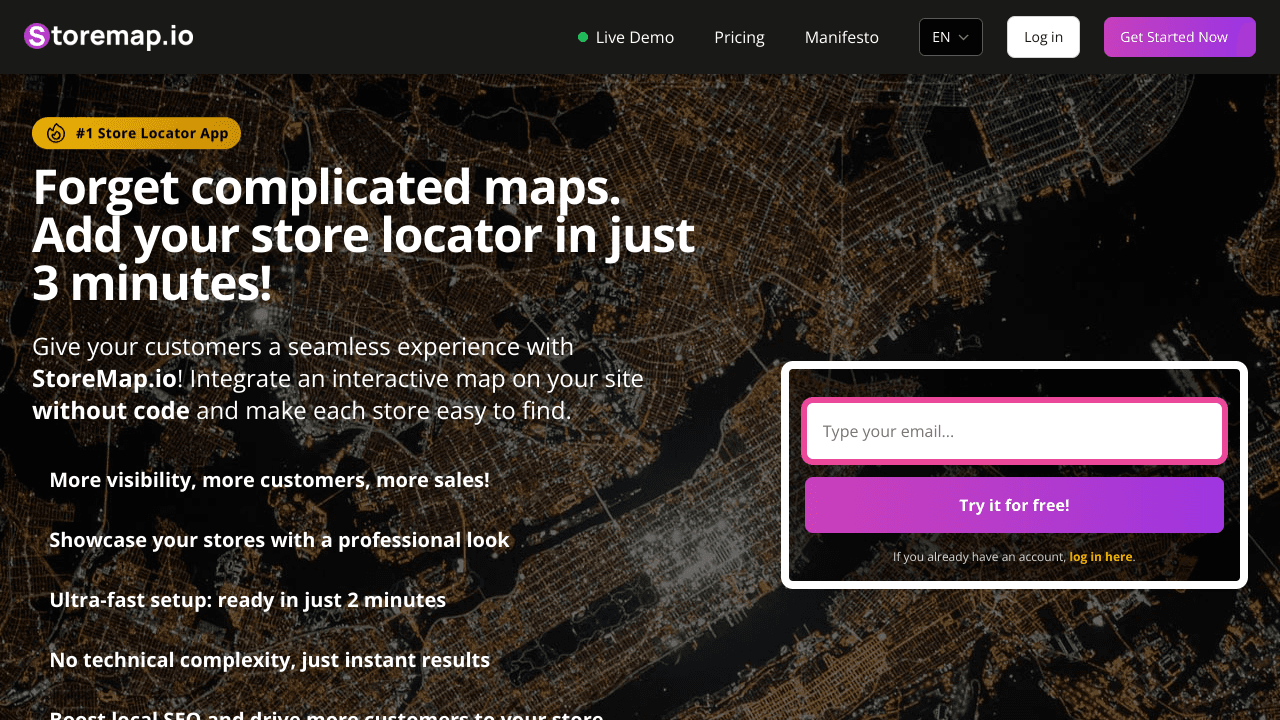Image resolution: width=1280 pixels, height=720 pixels.
Task: Click Get Started Now button
Action: (x=1180, y=37)
